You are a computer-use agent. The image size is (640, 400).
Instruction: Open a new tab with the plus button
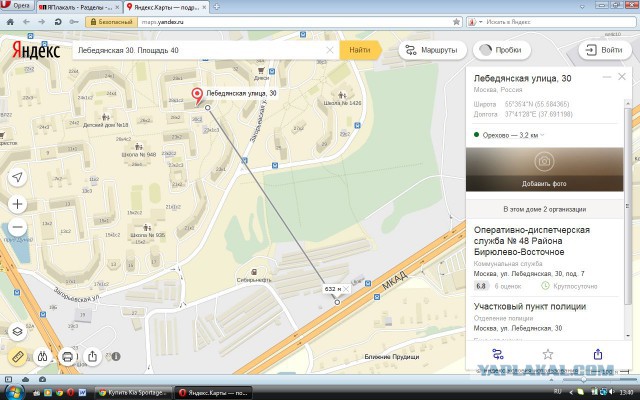coord(216,7)
